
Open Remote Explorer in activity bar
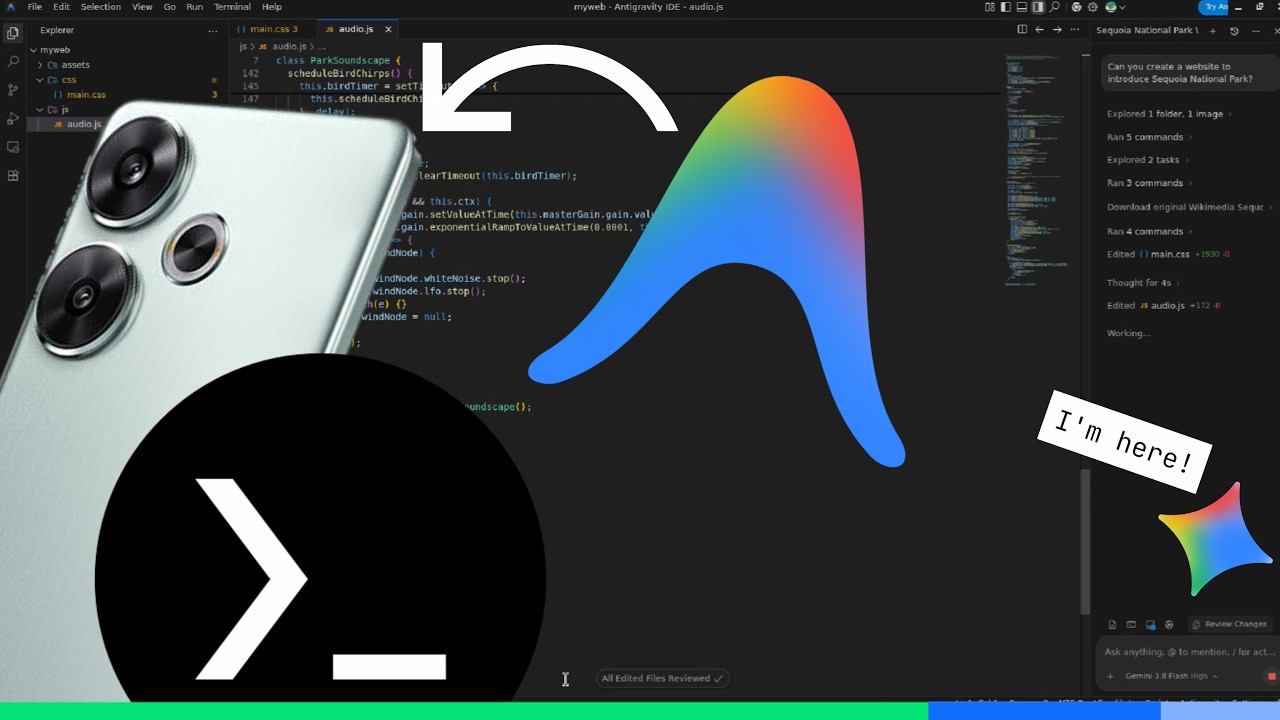point(13,147)
